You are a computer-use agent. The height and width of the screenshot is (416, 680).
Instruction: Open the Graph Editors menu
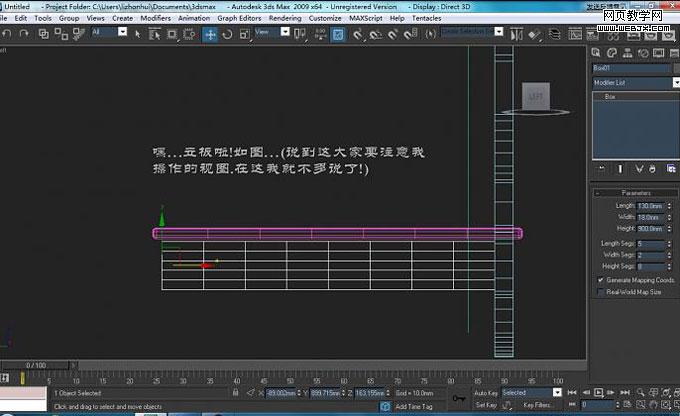[x=239, y=18]
